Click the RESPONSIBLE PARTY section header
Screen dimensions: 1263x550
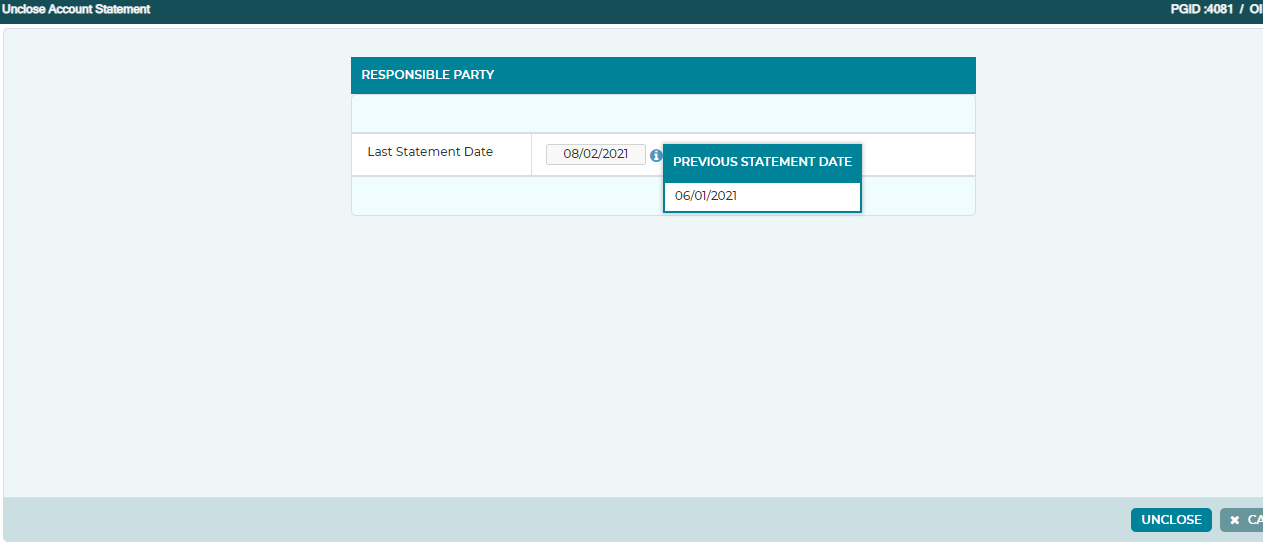[663, 75]
